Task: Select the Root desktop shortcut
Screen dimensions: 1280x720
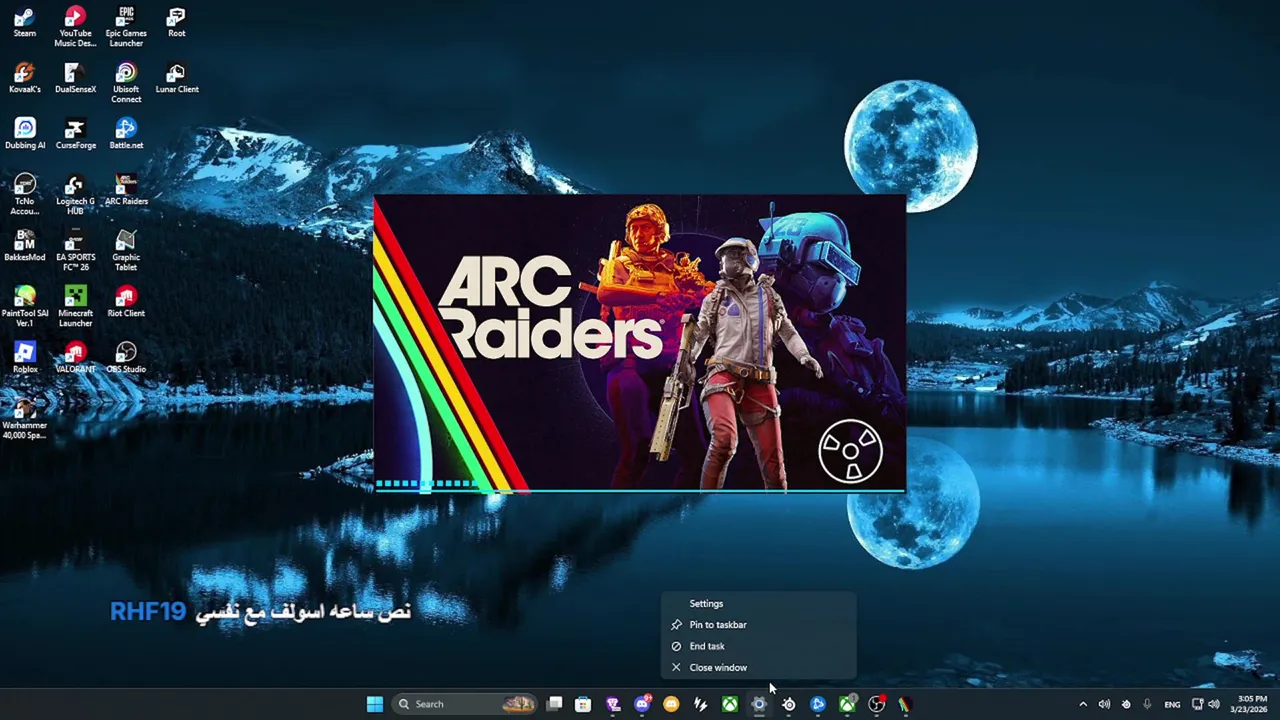Action: 176,23
